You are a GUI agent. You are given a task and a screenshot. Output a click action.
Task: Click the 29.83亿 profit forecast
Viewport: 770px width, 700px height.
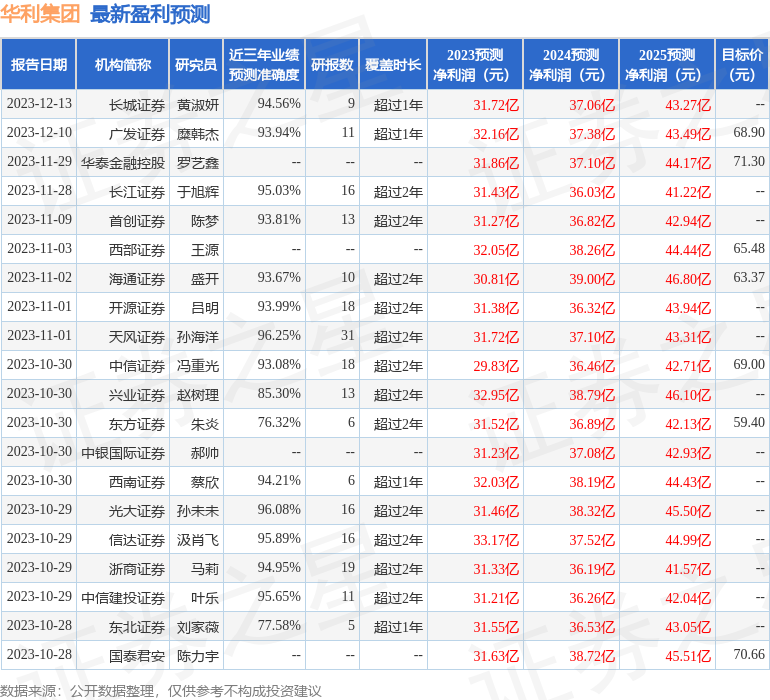pyautogui.click(x=496, y=366)
